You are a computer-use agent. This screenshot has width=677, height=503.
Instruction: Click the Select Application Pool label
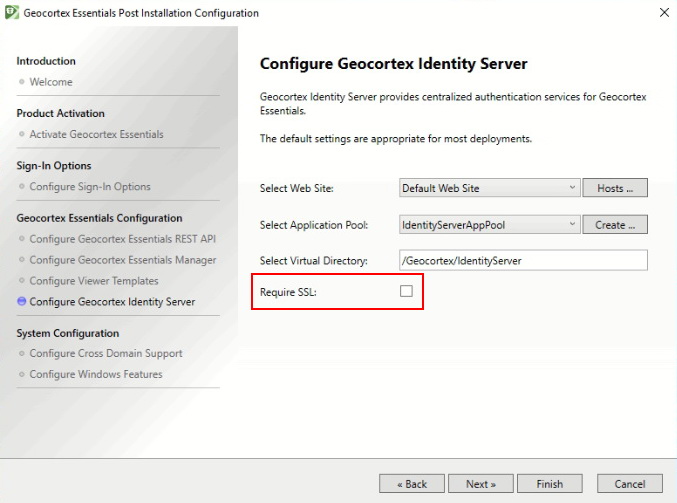point(314,225)
